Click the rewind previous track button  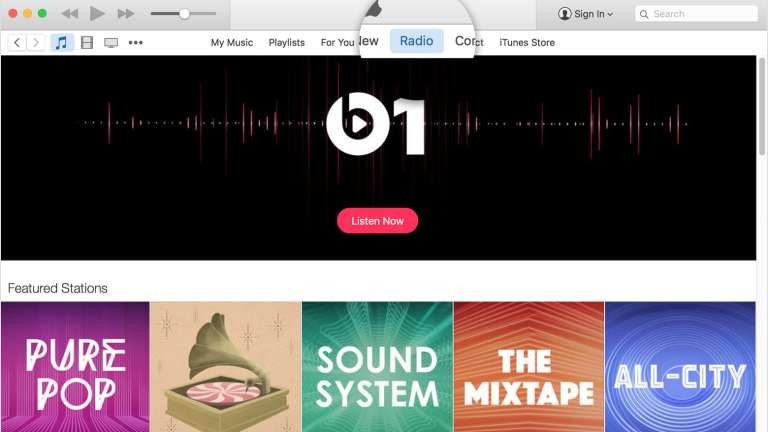click(x=70, y=14)
